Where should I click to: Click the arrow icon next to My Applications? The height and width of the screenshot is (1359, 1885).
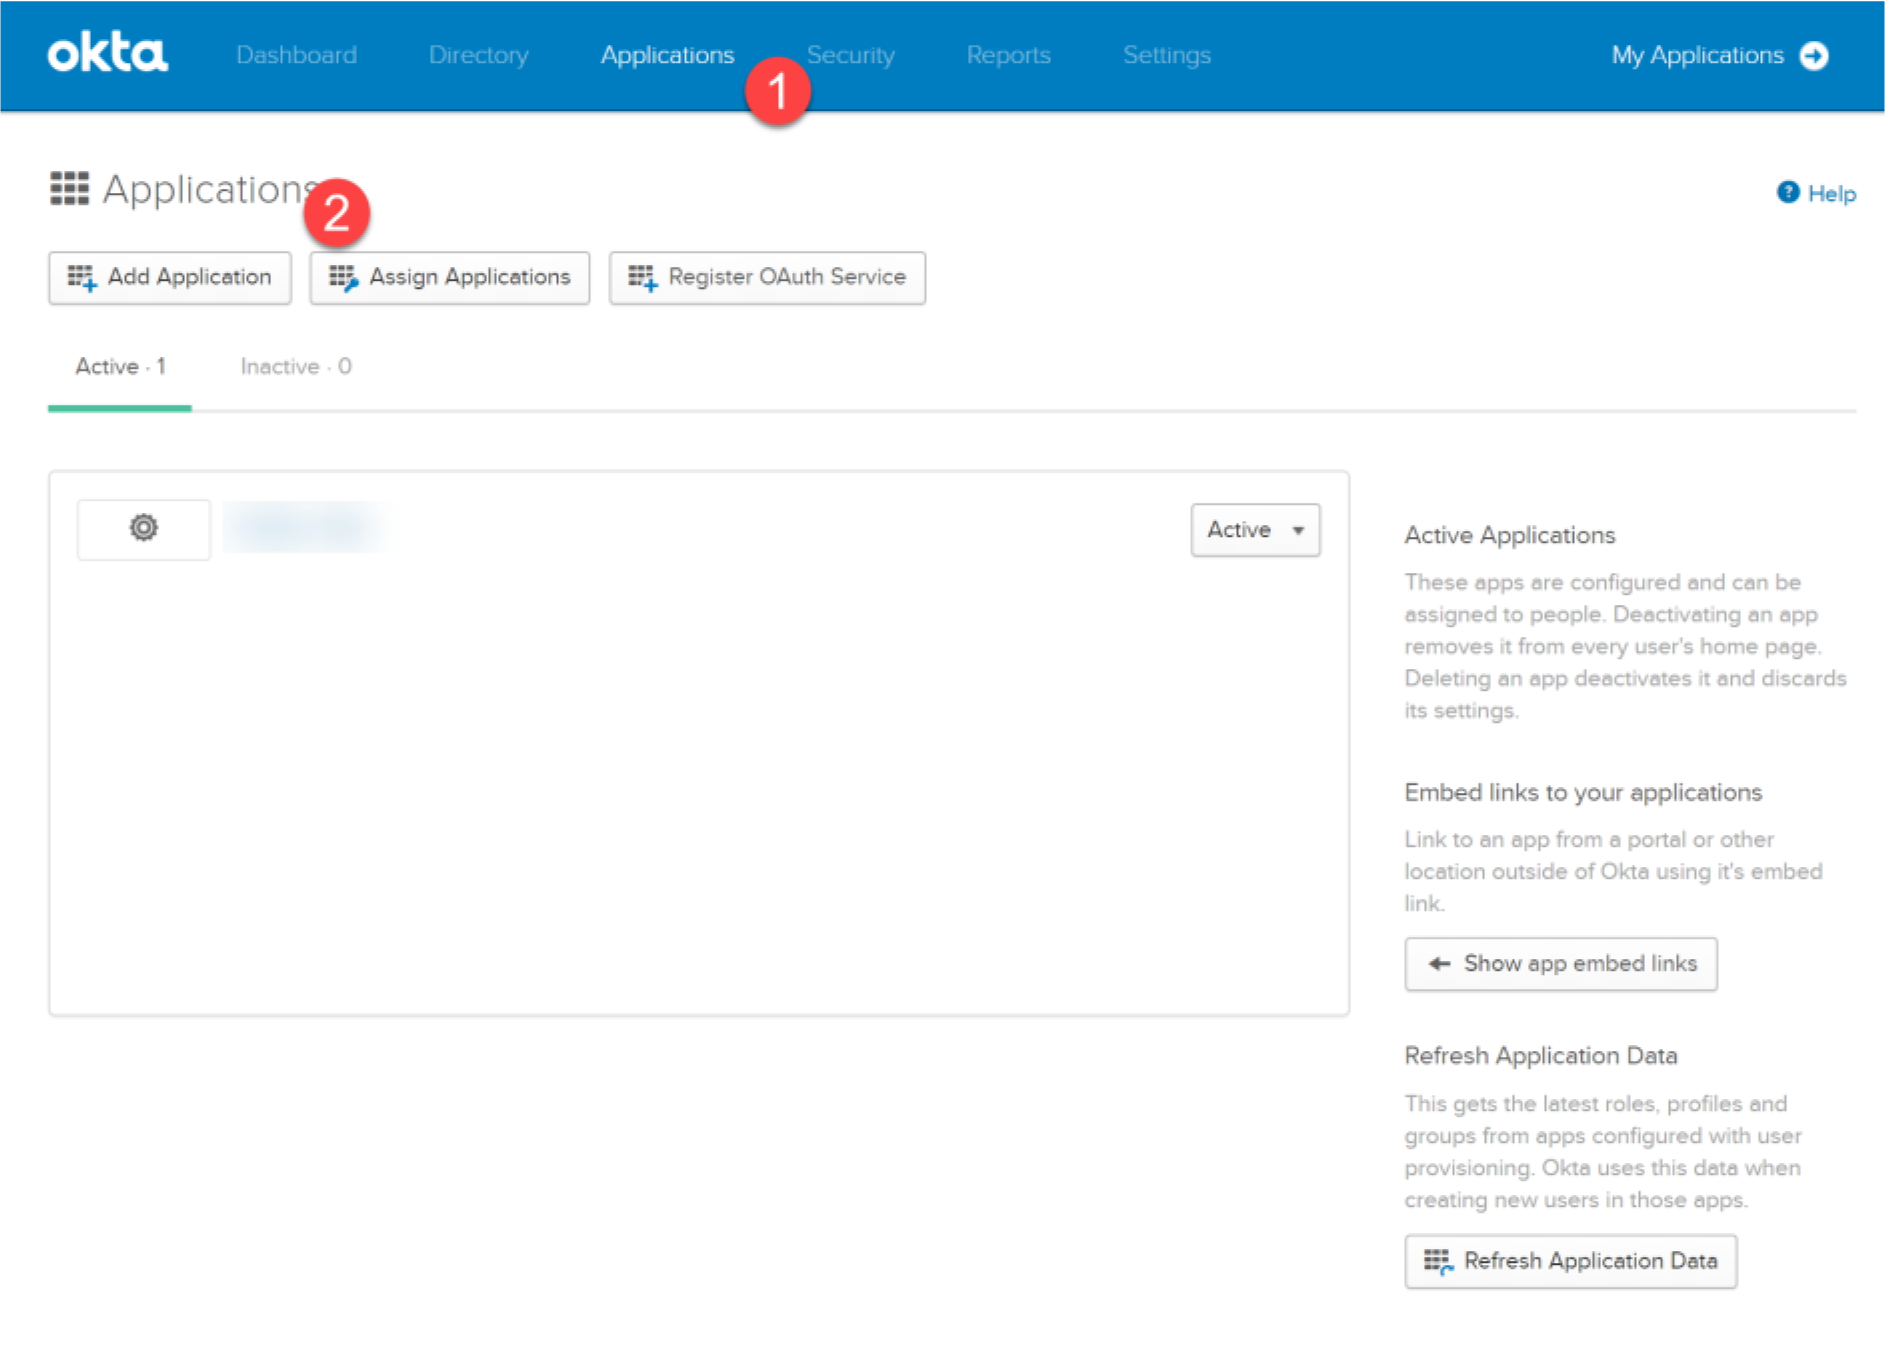pos(1812,56)
